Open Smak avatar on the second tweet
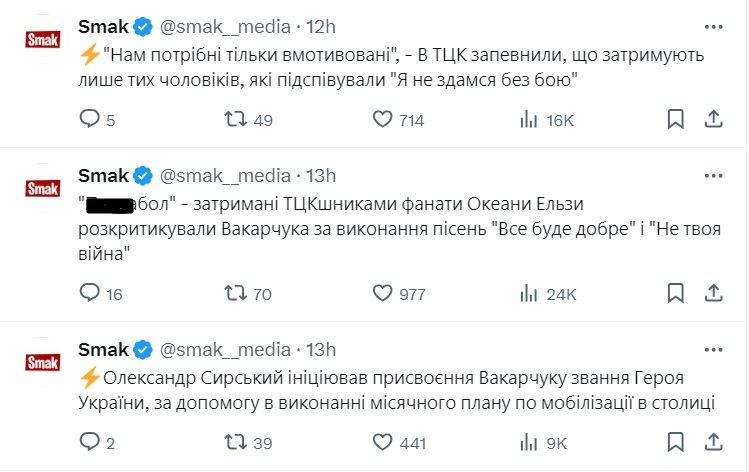Image resolution: width=749 pixels, height=472 pixels. point(42,189)
